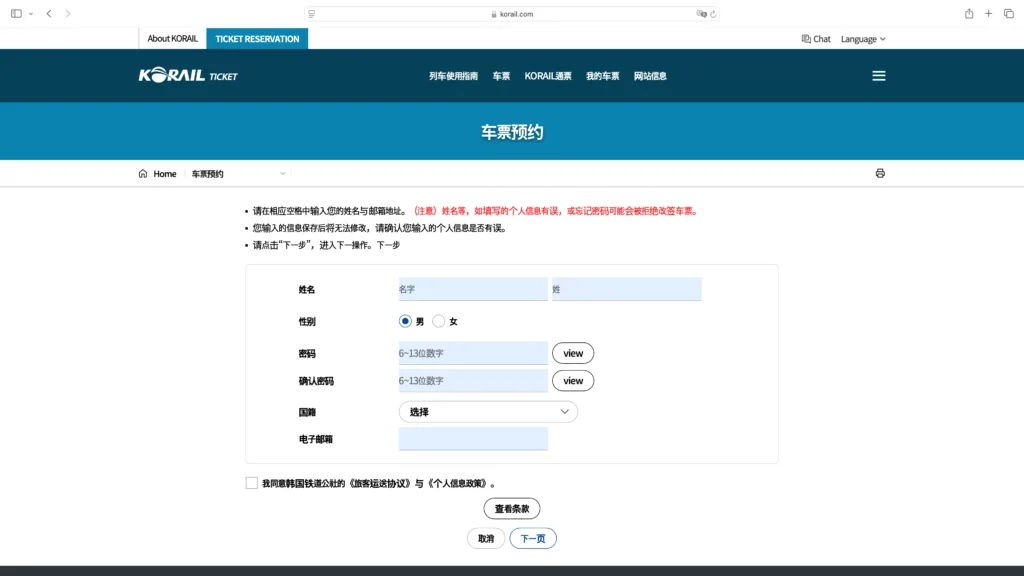Go back with the browser back arrow
The image size is (1024, 576).
[49, 14]
